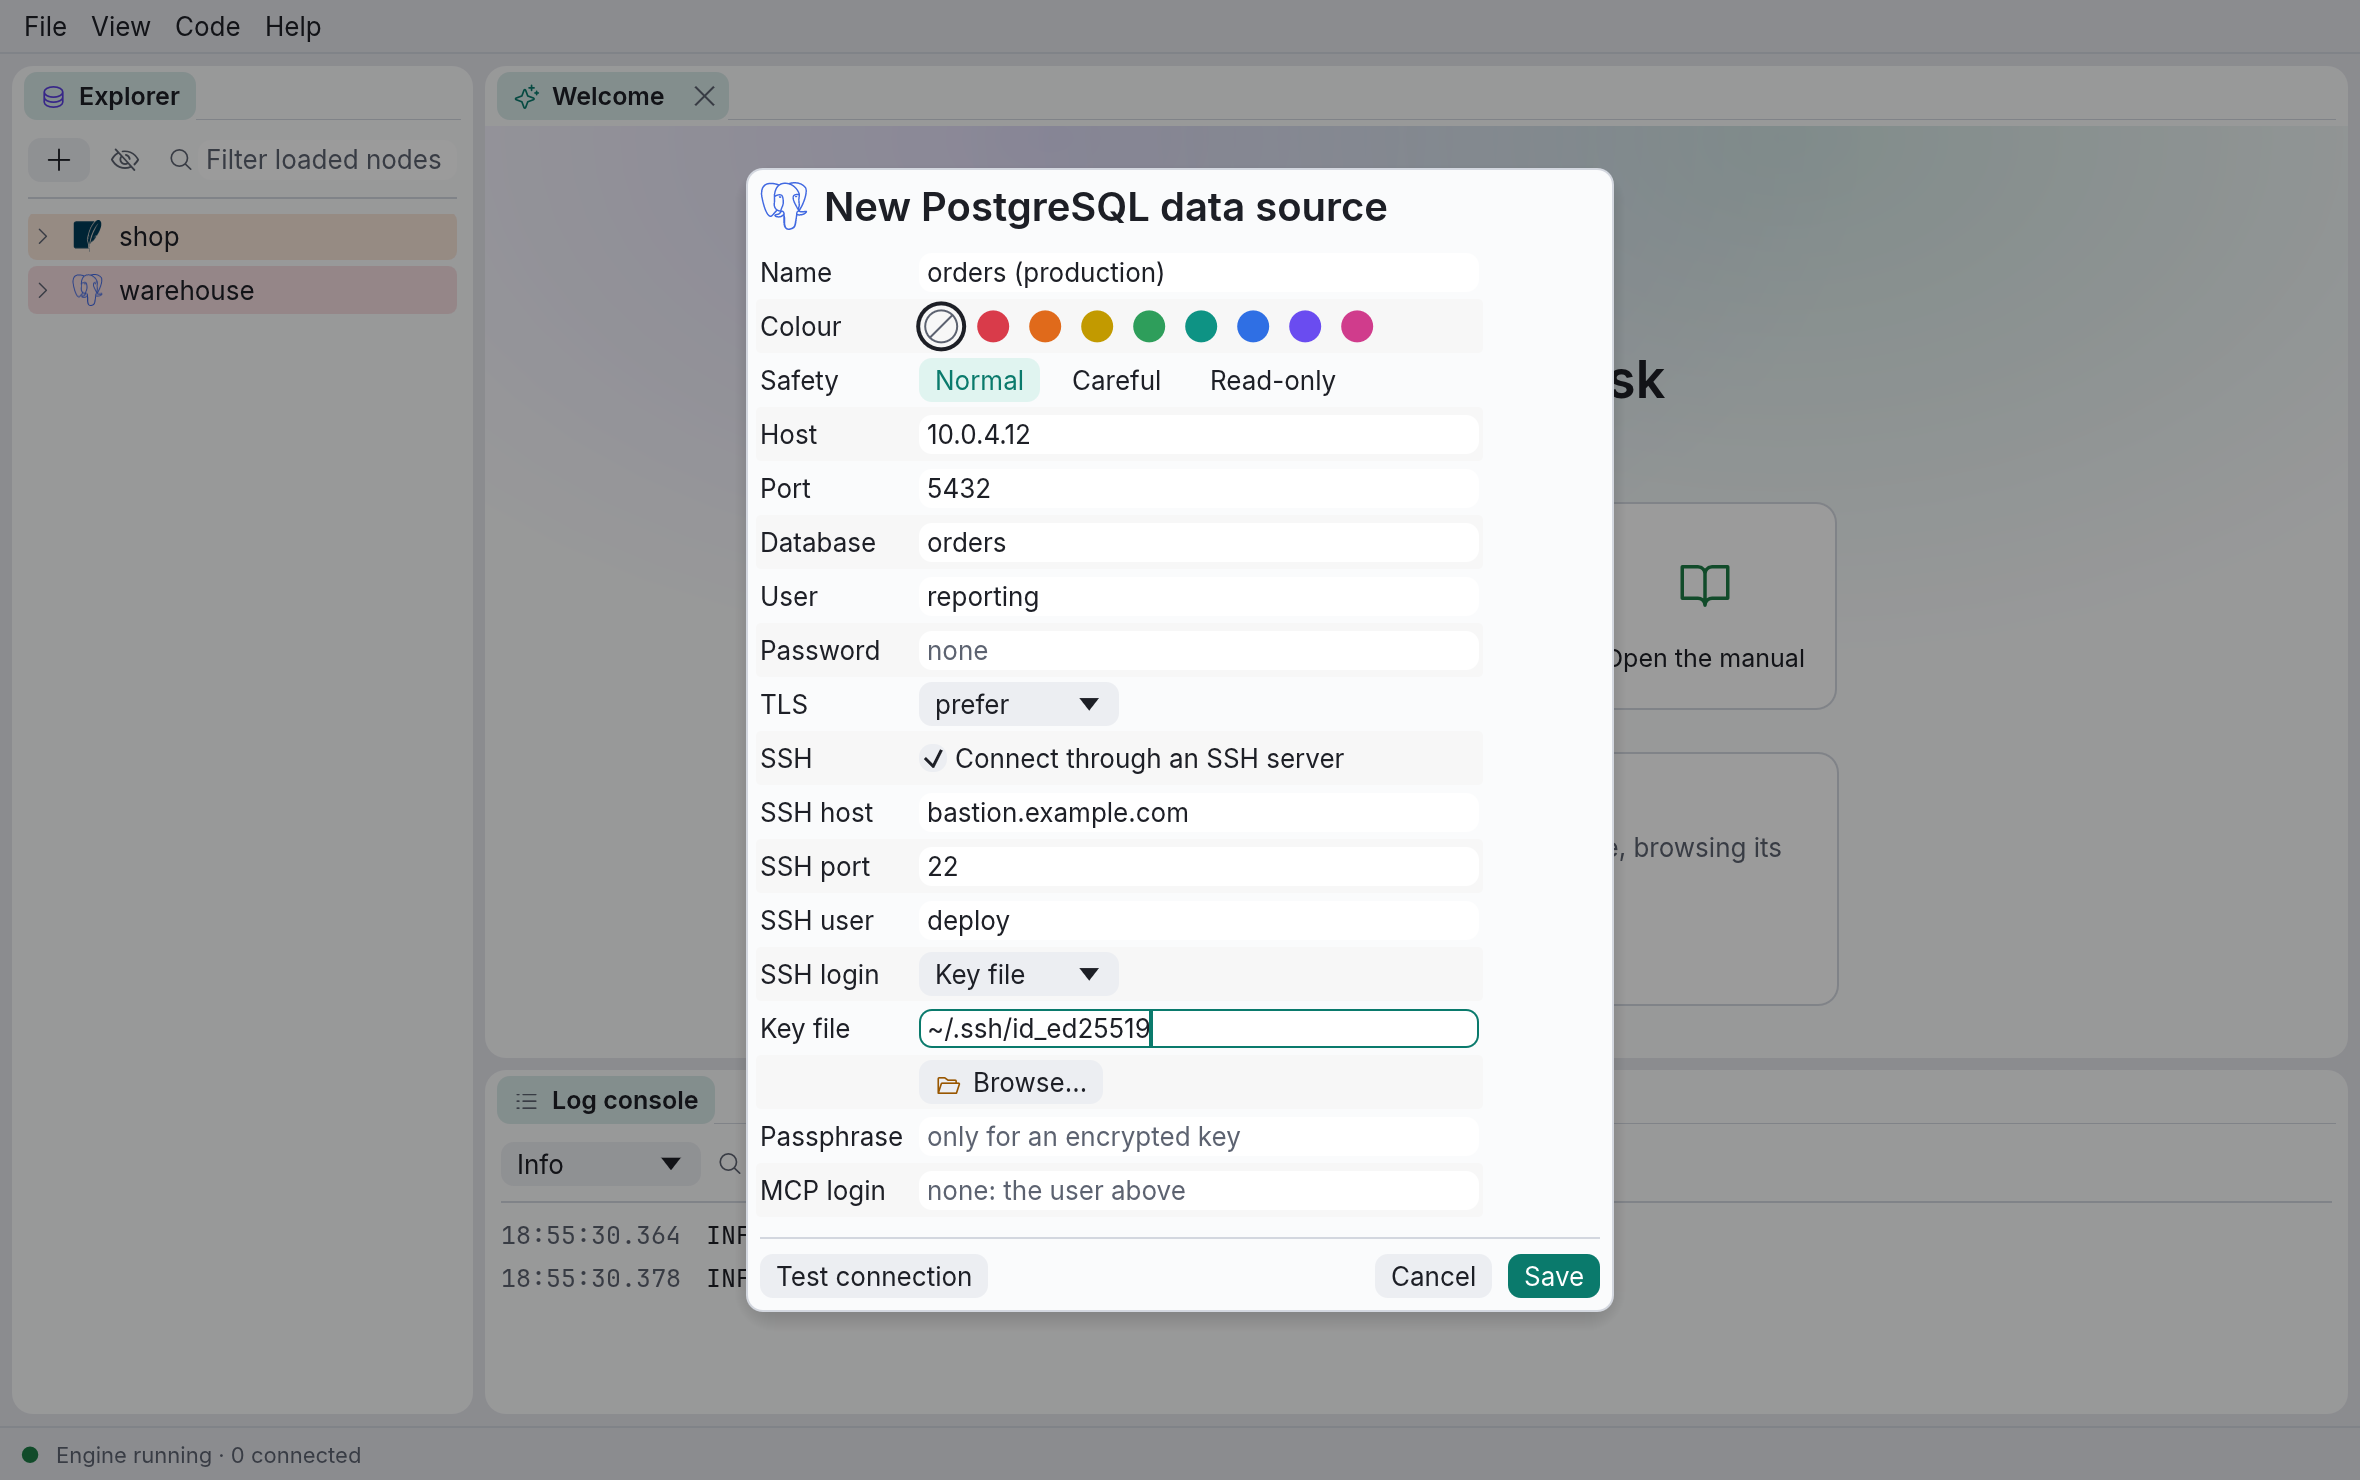
Task: Click the PostgreSQL elephant icon in dialog title
Action: point(784,206)
